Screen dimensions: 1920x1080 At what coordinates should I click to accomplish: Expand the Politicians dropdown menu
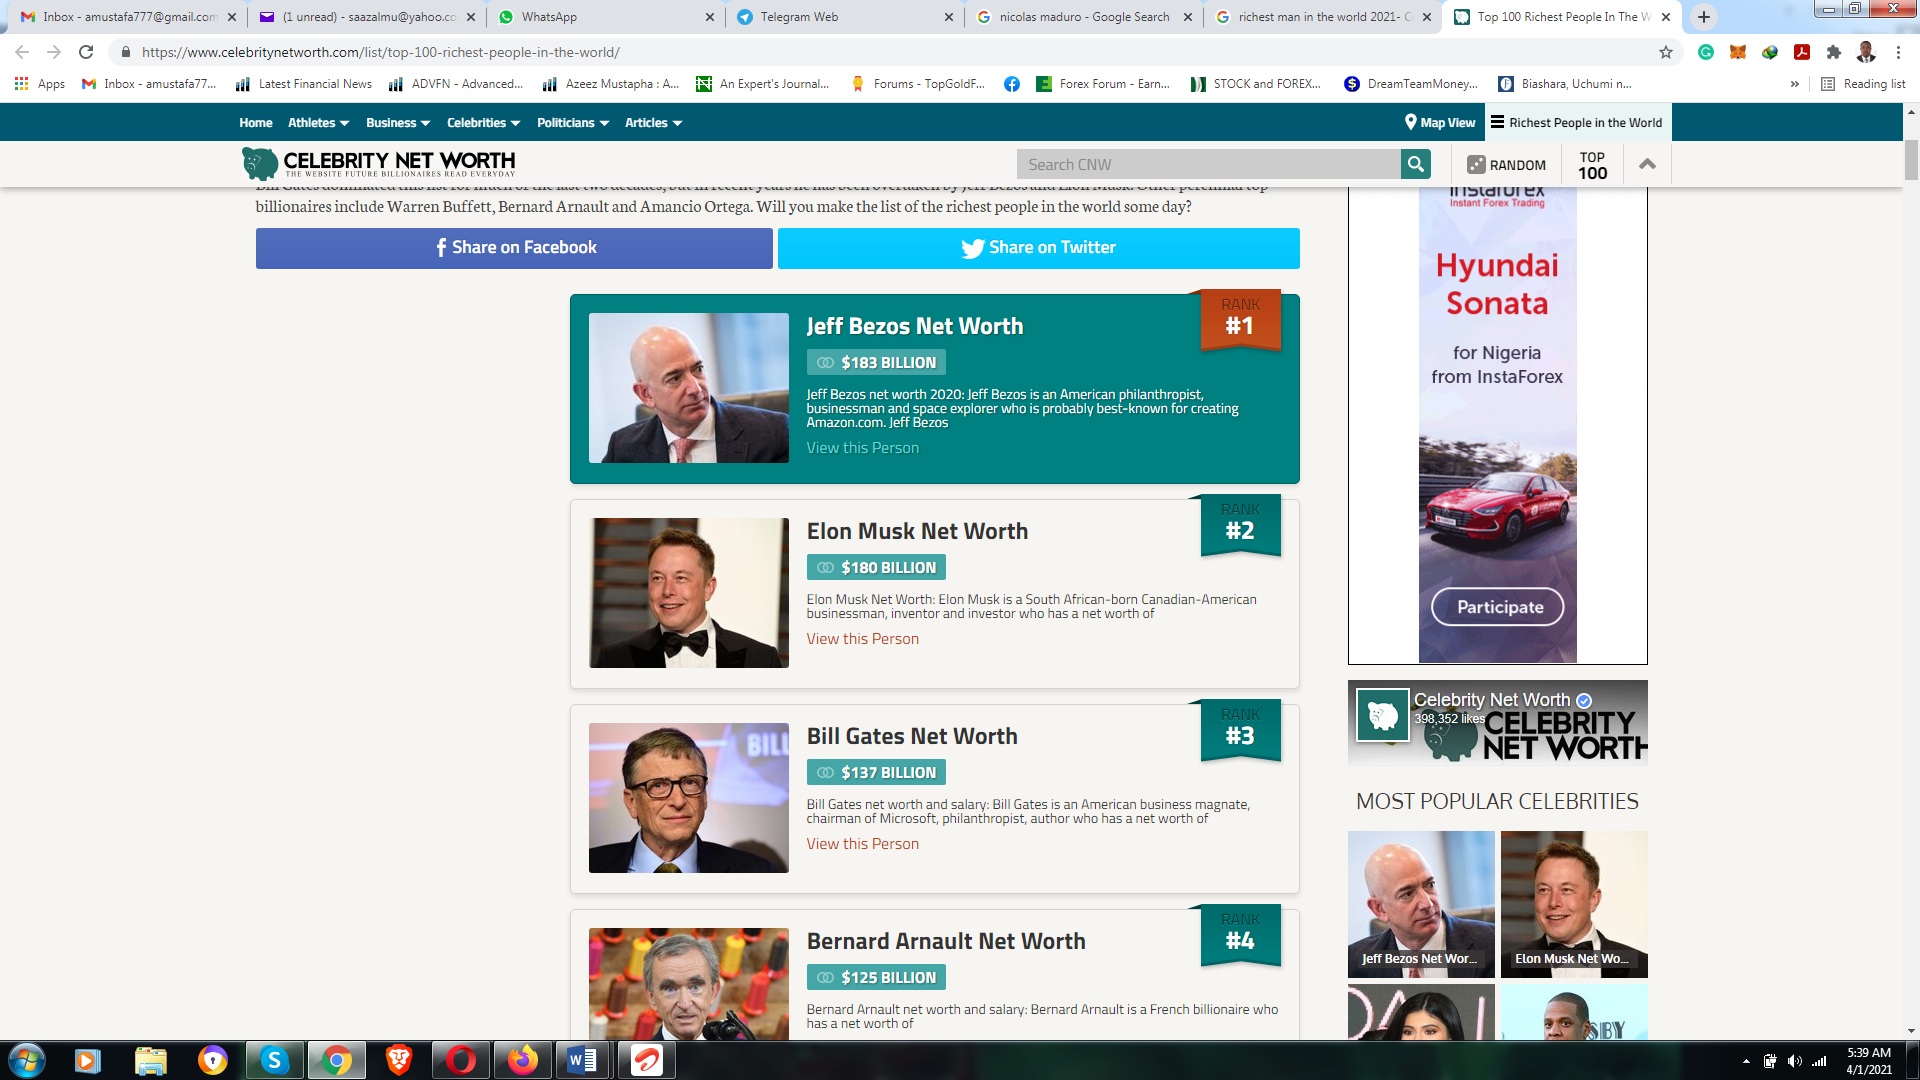(x=572, y=122)
